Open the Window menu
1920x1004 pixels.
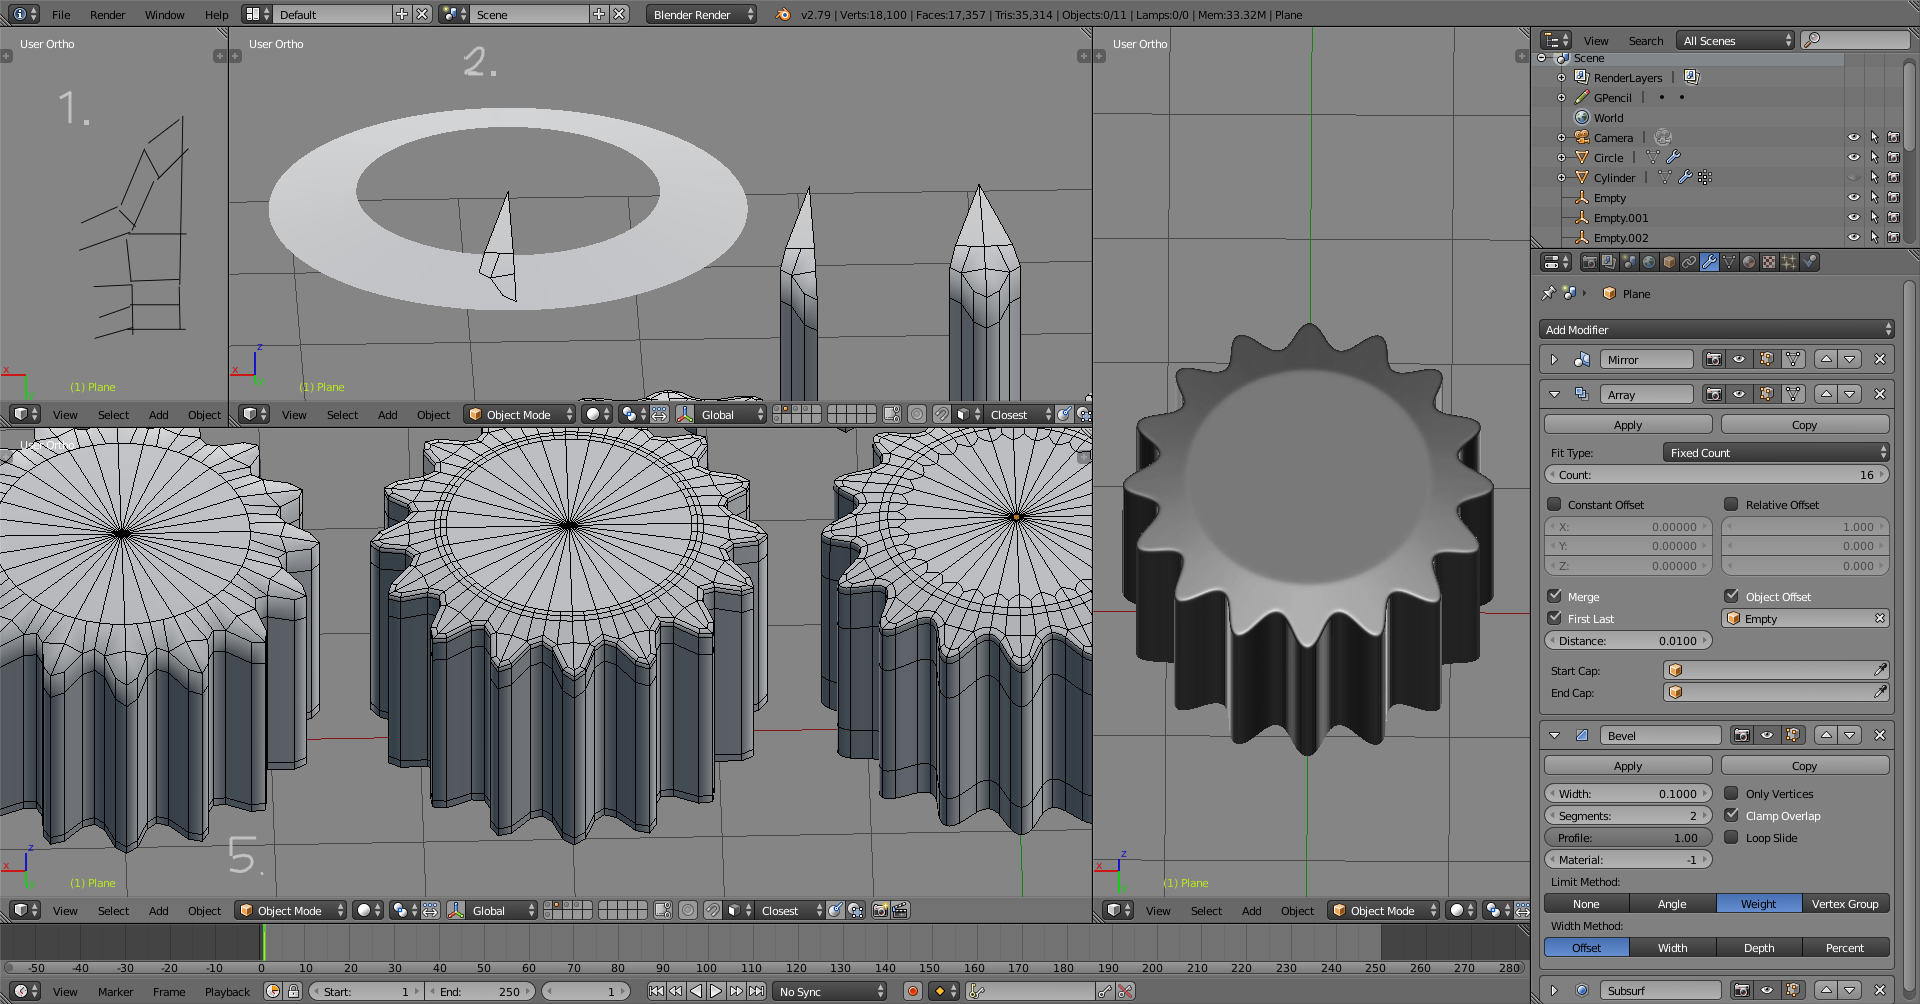click(x=165, y=14)
